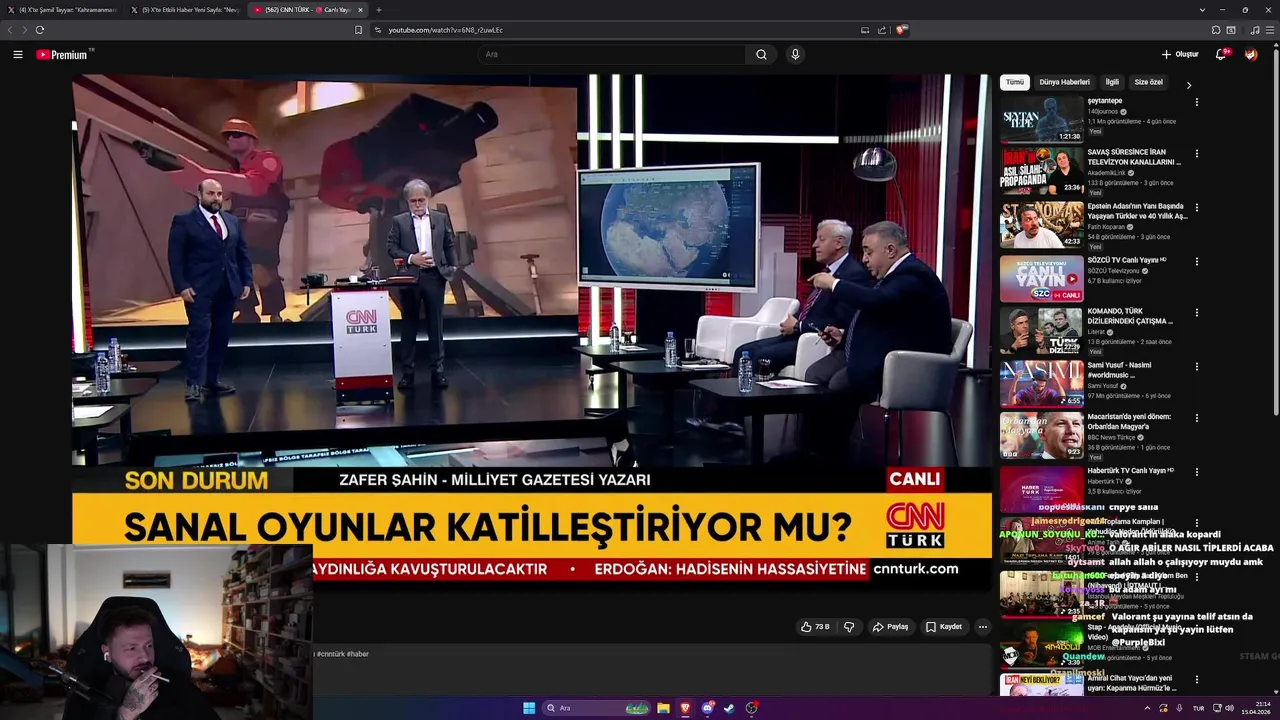Open Discord from the taskbar
Viewport: 1280px width, 720px height.
tap(707, 708)
